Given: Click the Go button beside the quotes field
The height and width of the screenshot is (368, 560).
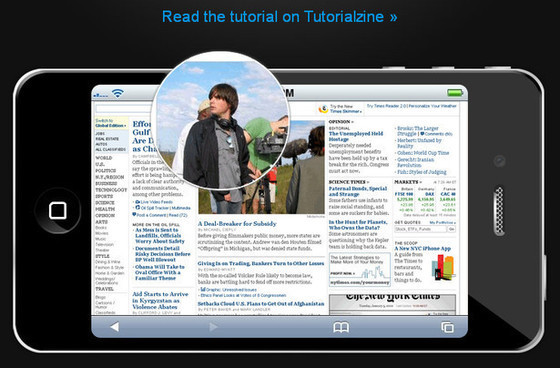Looking at the screenshot, I should coord(452,229).
